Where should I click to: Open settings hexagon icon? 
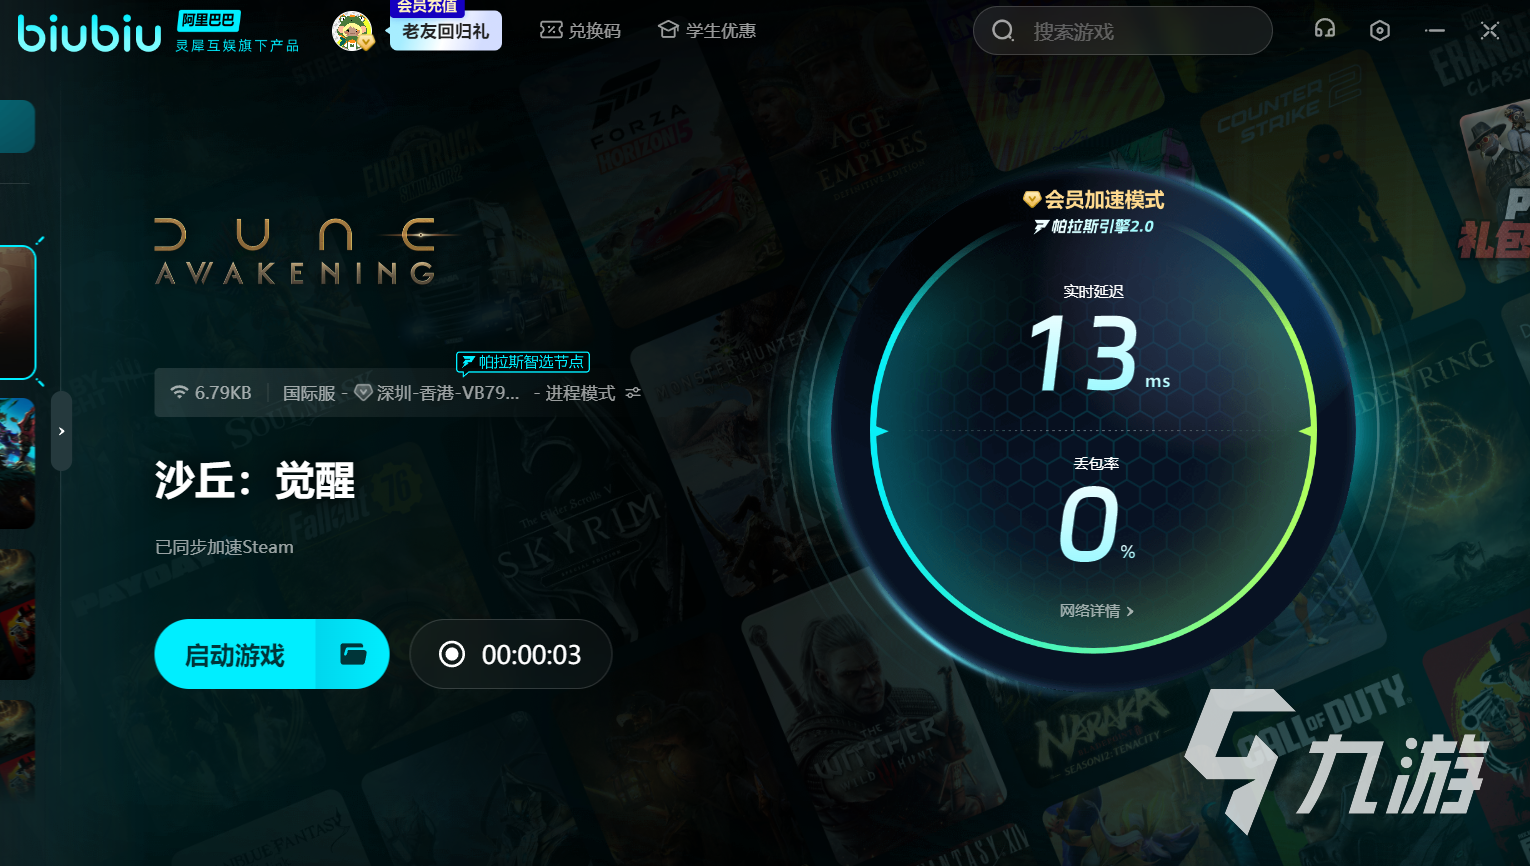click(1380, 30)
